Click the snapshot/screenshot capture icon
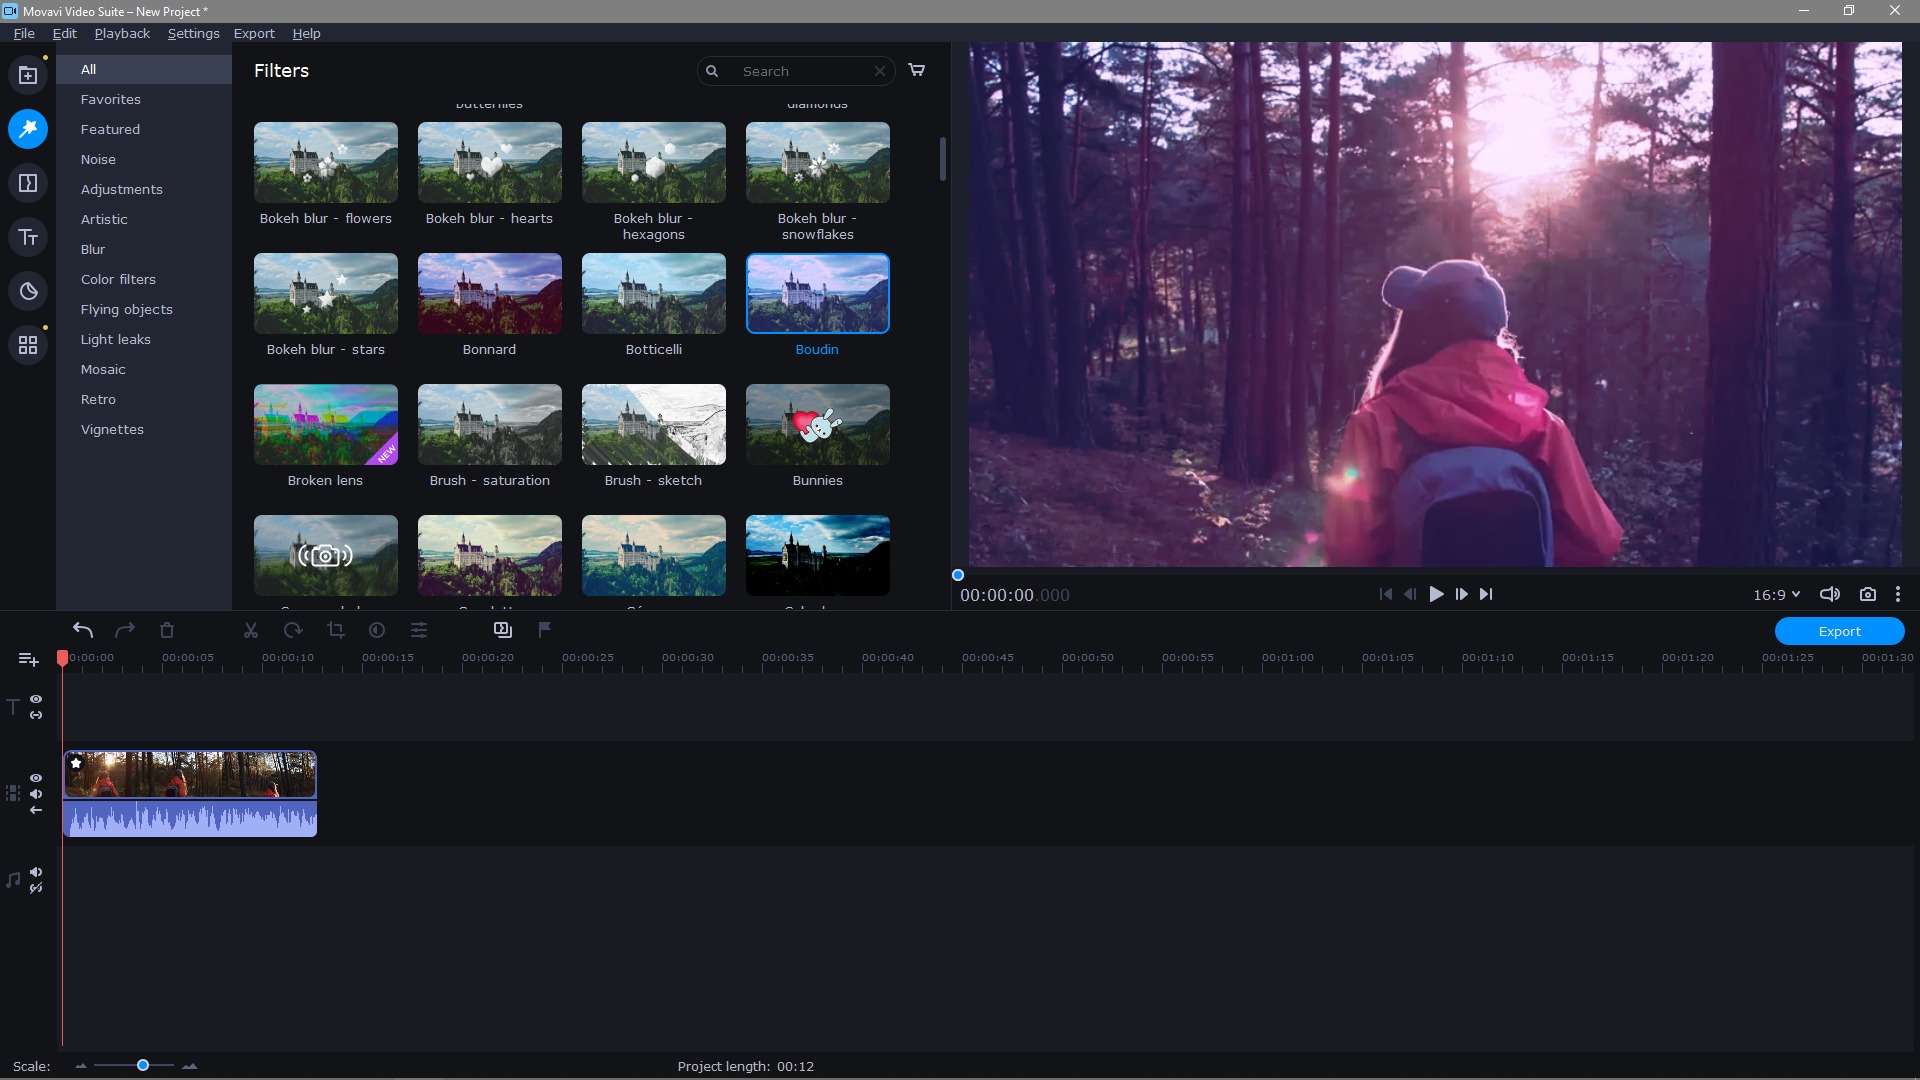The width and height of the screenshot is (1920, 1080). [1869, 593]
